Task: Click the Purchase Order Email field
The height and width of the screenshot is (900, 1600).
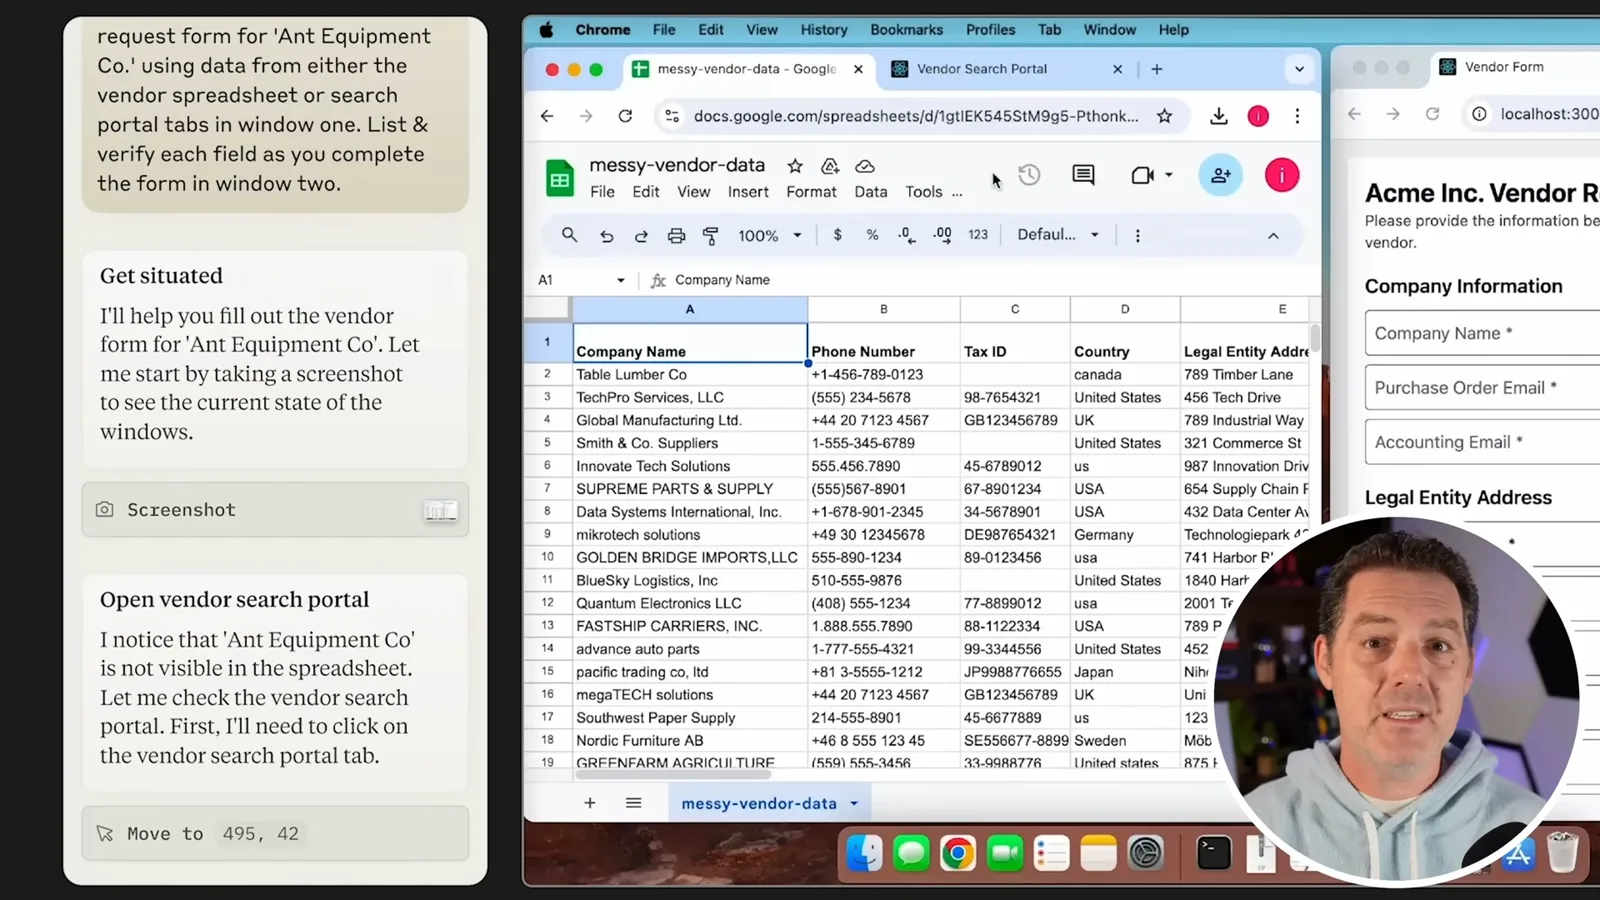Action: [x=1482, y=387]
